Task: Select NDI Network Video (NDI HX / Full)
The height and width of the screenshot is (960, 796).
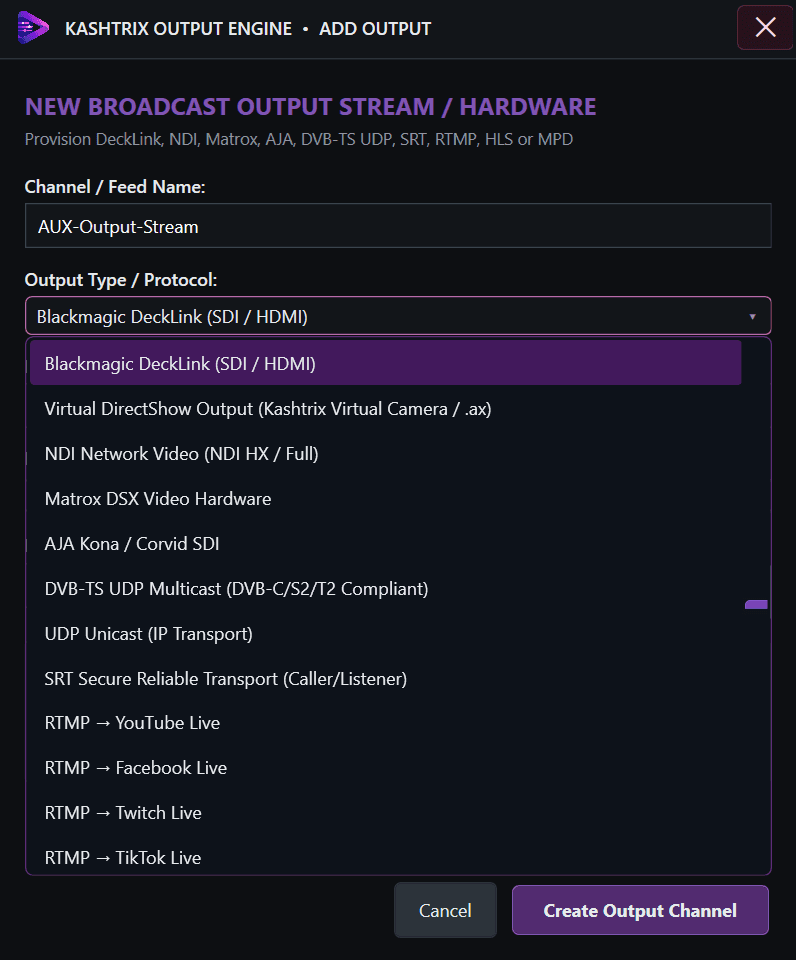Action: tap(386, 454)
